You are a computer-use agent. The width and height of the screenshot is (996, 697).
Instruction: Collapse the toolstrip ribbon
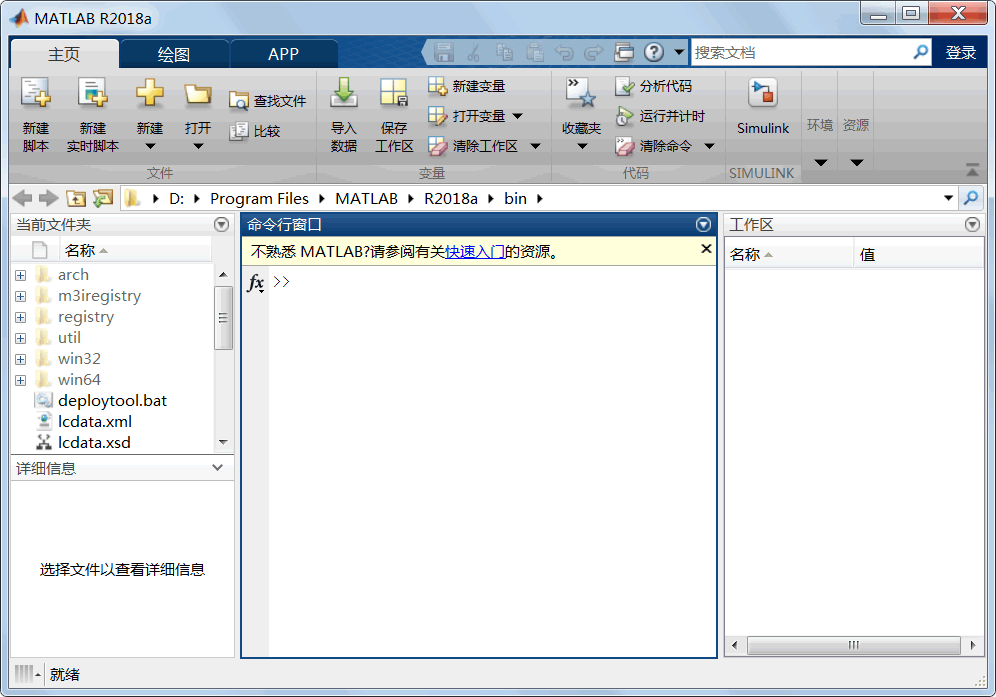[x=972, y=170]
